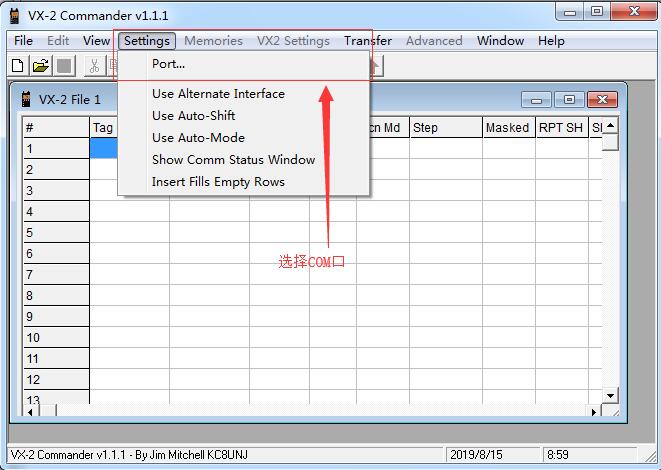Choose Port... from Settings menu
The width and height of the screenshot is (661, 470).
[168, 64]
